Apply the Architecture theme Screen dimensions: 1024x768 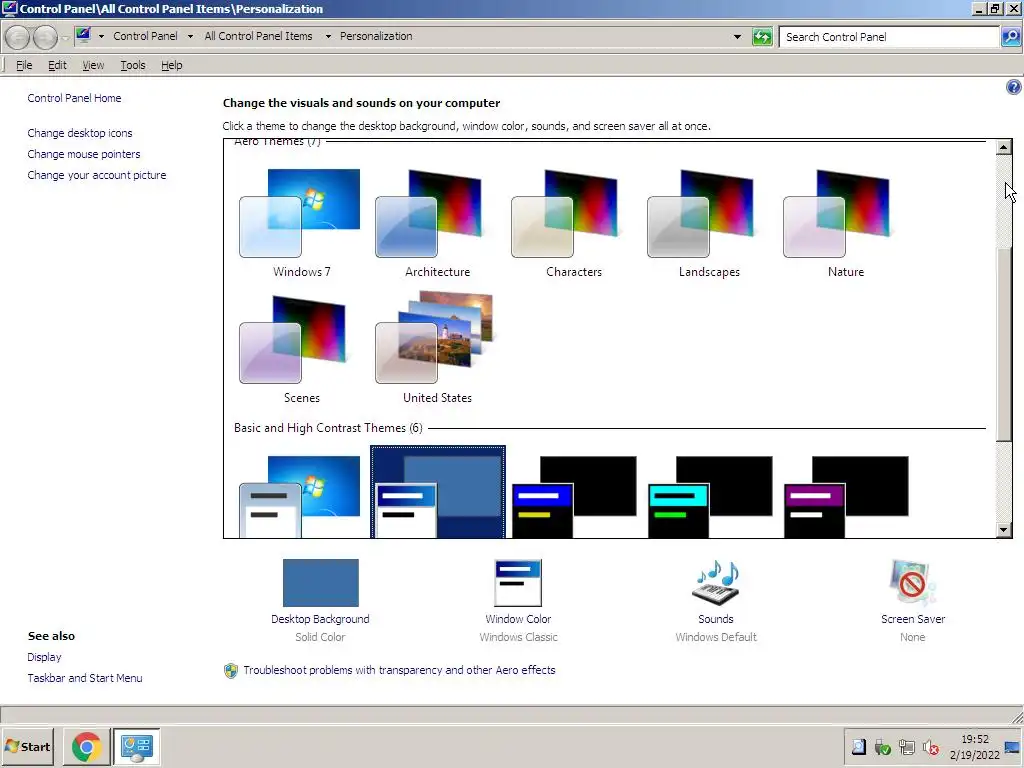tap(436, 224)
